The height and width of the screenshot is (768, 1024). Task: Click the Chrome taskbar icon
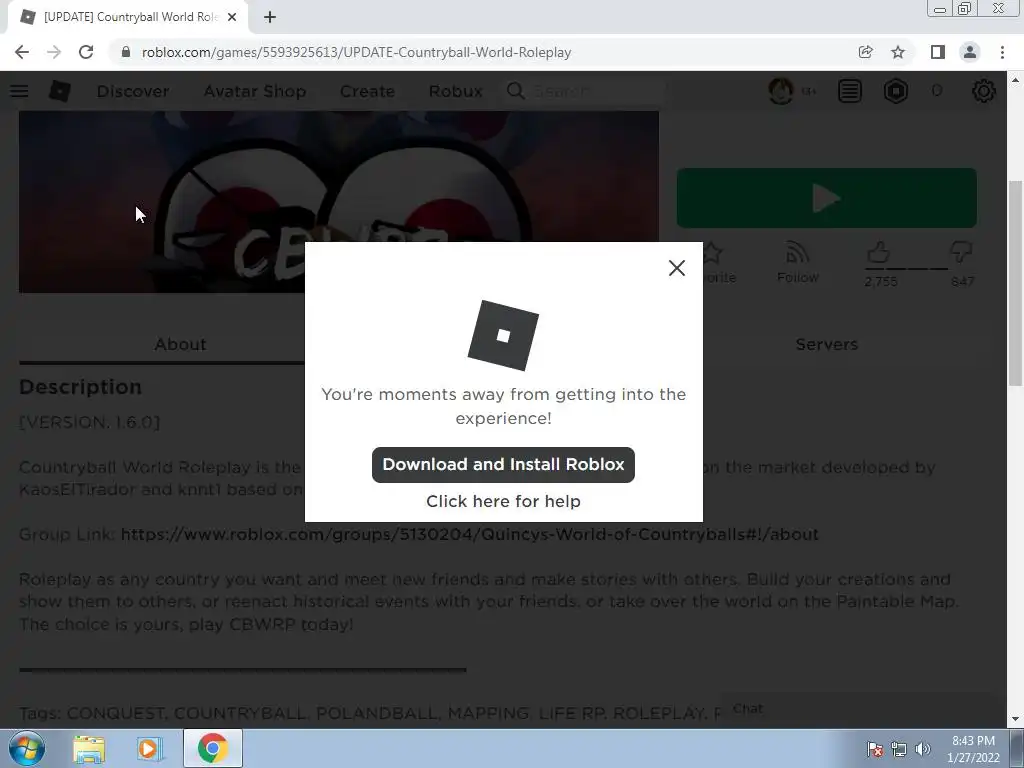pos(213,748)
